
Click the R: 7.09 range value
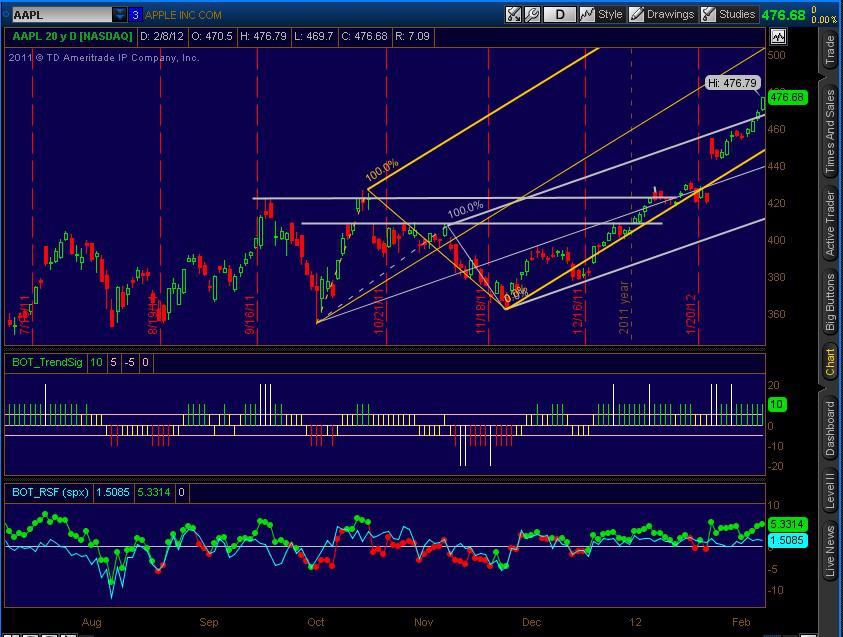(412, 37)
